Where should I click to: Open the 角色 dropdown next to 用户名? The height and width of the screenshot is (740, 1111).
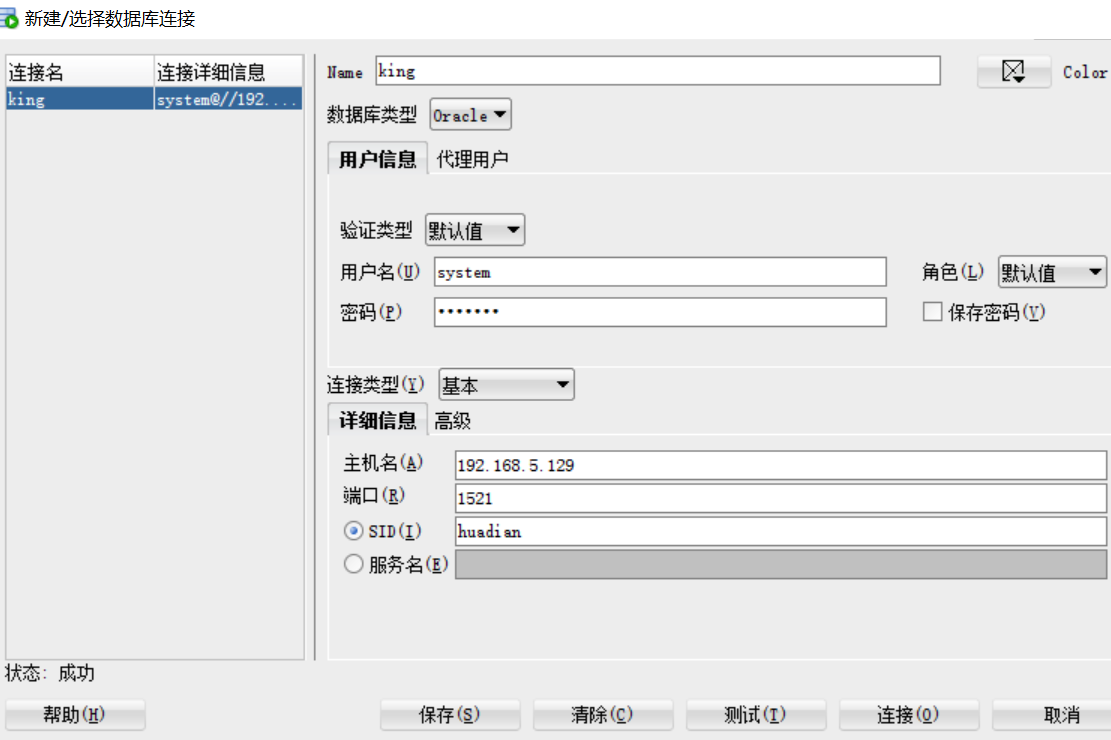click(x=1051, y=271)
